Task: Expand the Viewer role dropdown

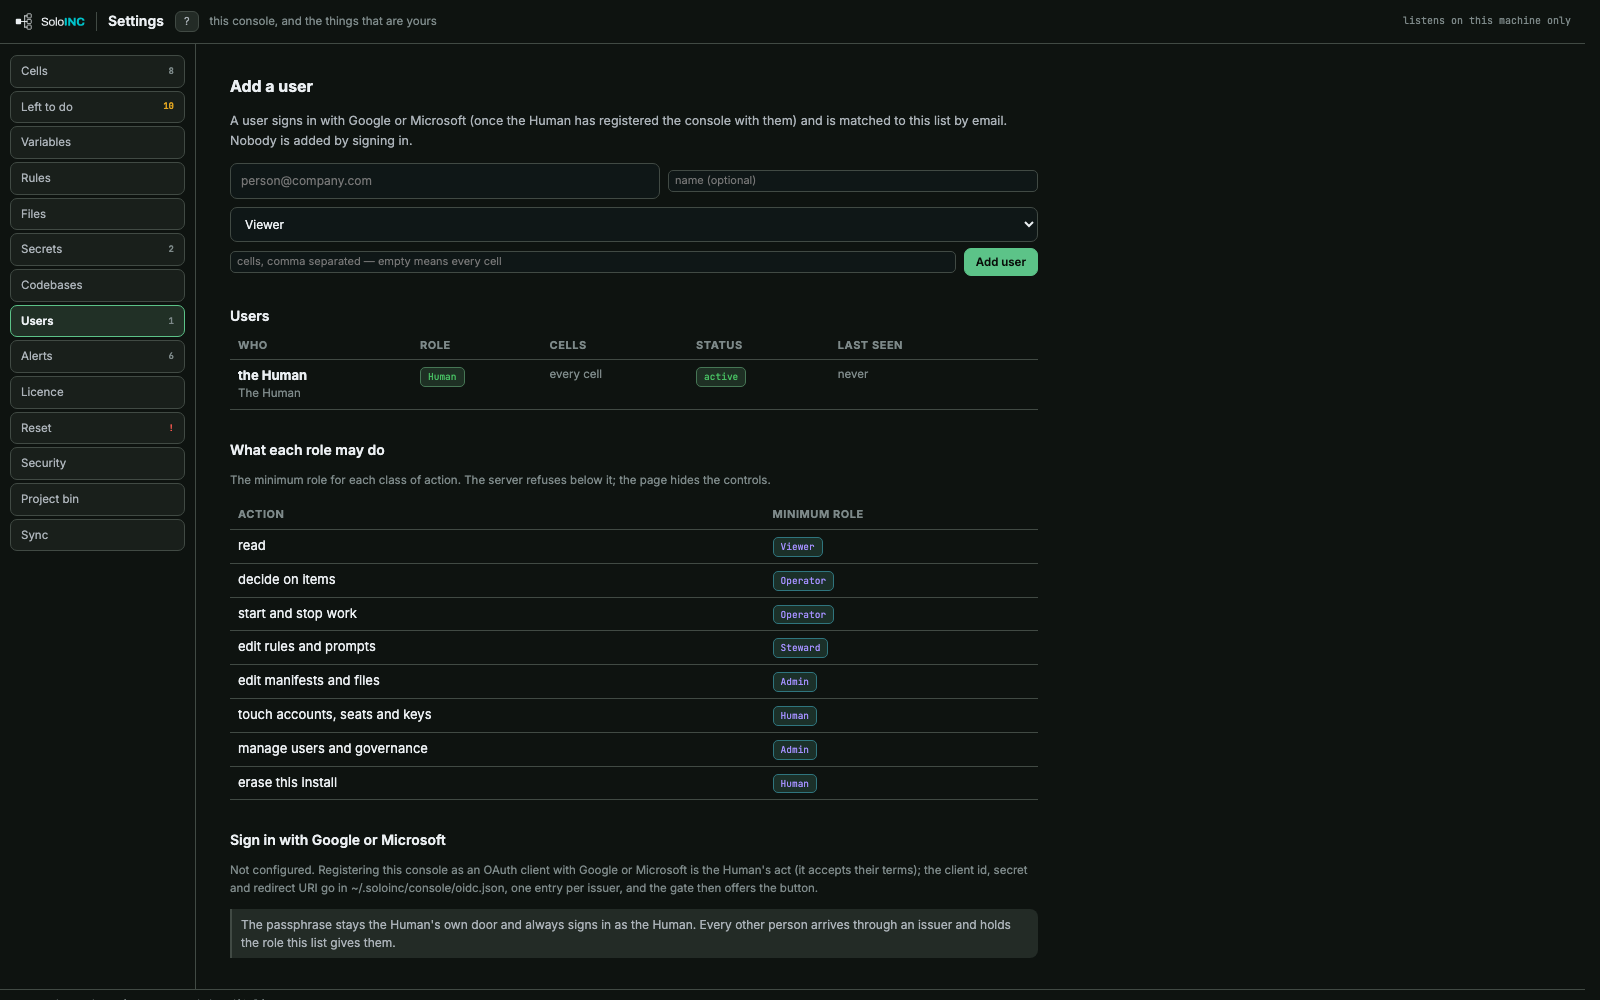Action: [634, 225]
